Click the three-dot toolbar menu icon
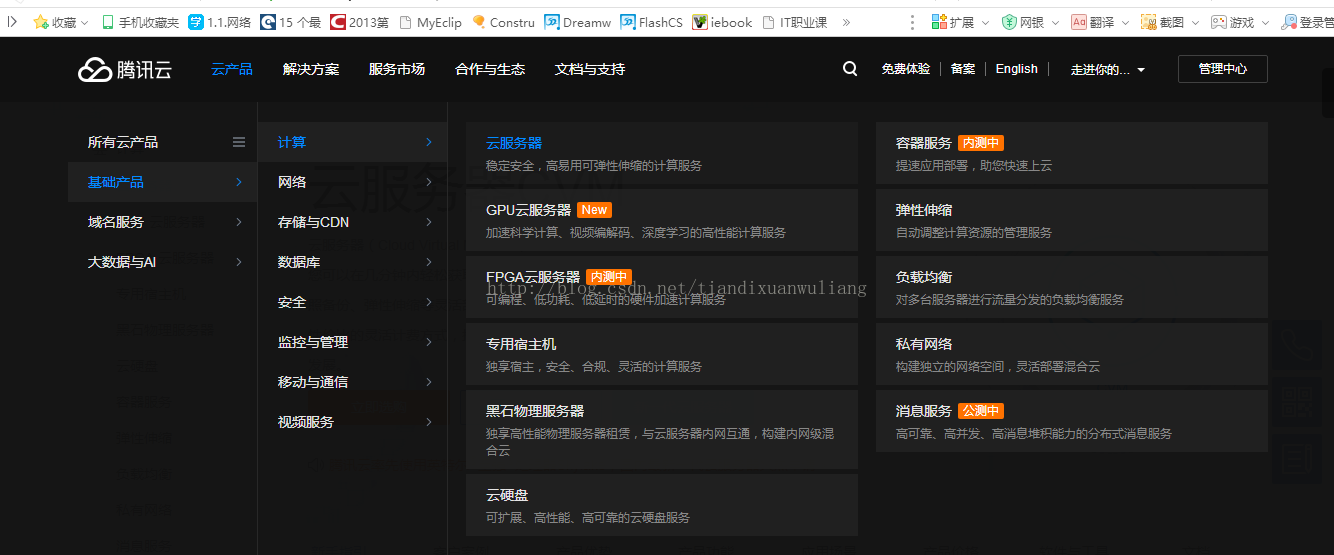 (912, 22)
